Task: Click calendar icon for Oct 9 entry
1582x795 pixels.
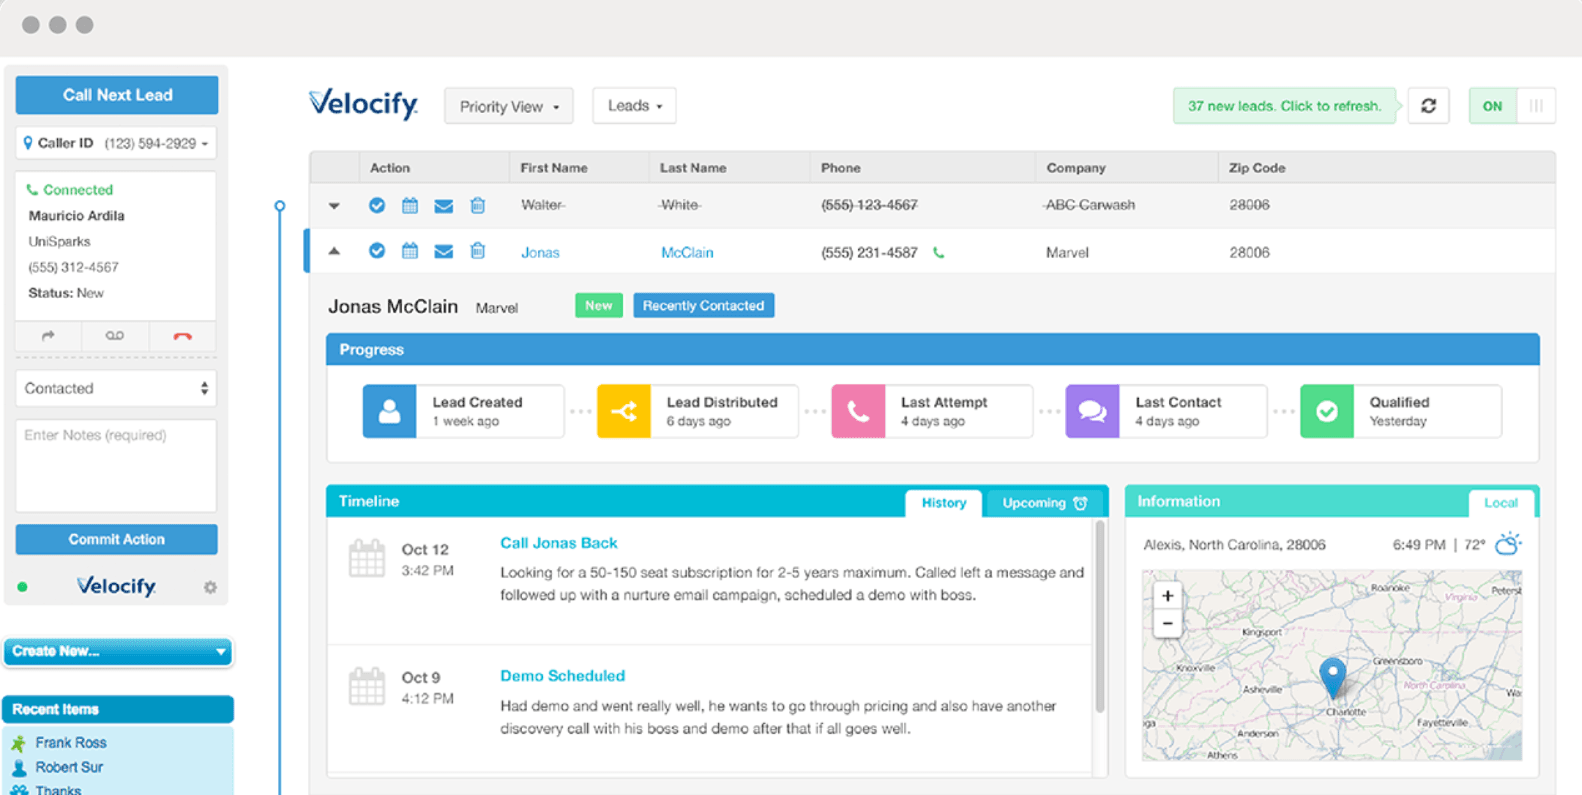Action: pos(367,686)
